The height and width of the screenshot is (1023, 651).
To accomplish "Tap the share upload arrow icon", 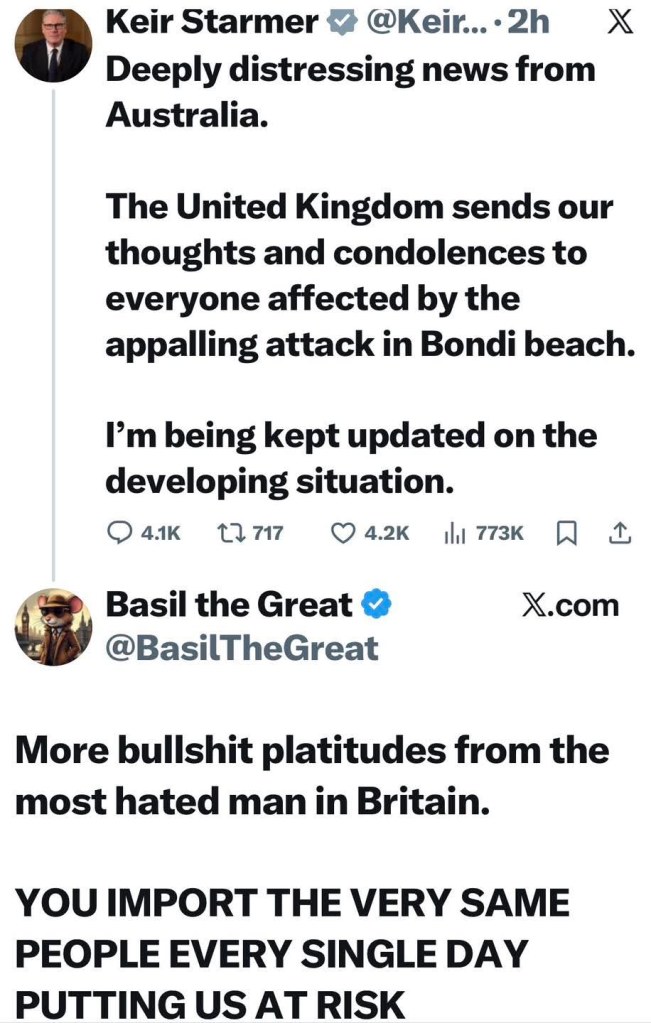I will [x=620, y=533].
